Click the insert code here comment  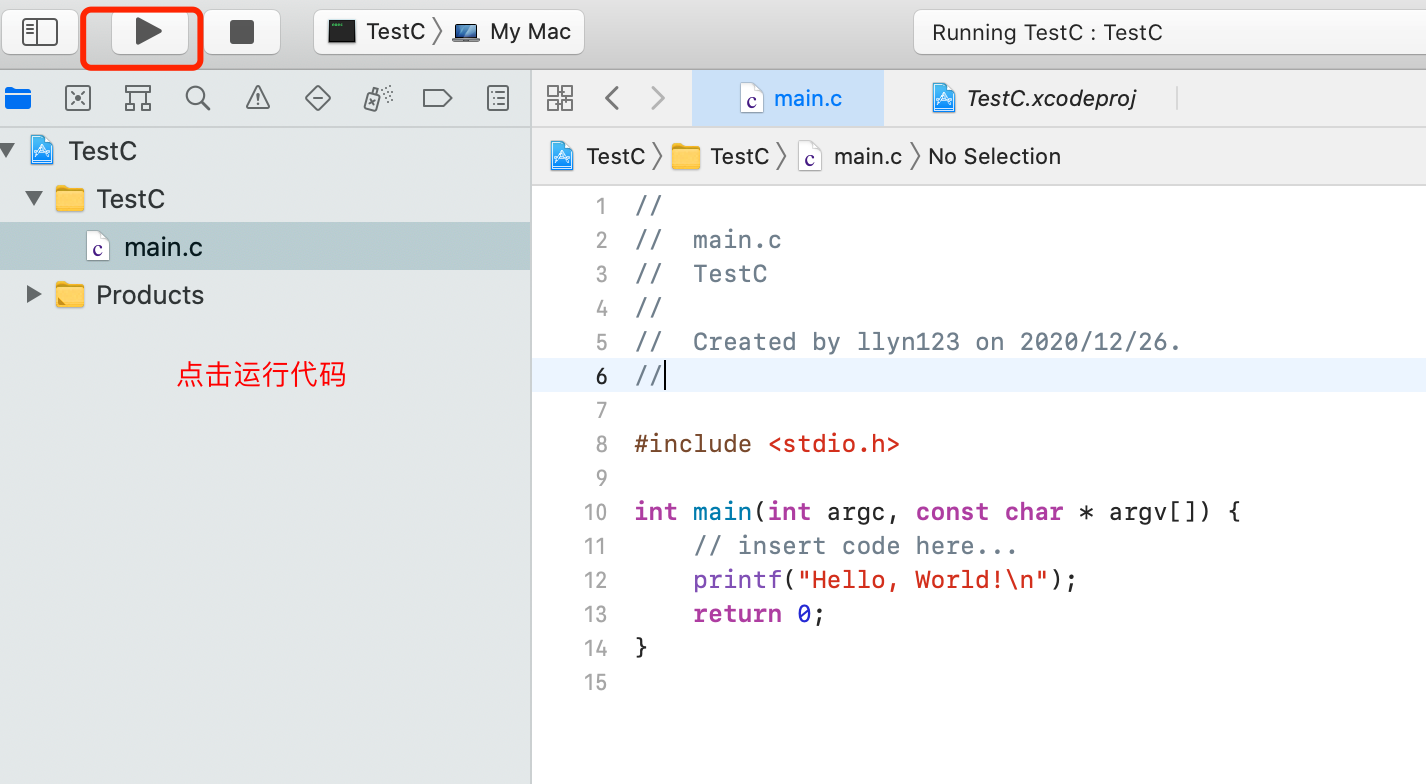(x=855, y=546)
